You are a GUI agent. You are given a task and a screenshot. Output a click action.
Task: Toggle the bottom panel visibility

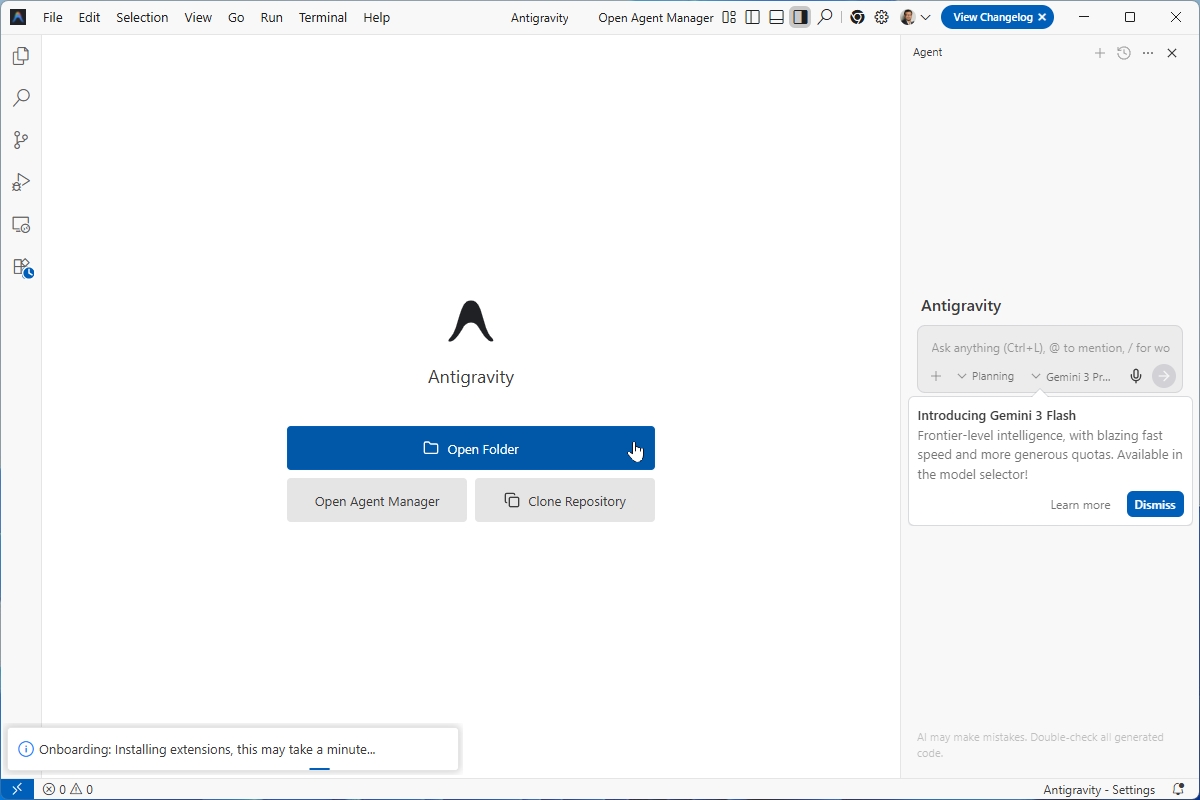click(x=776, y=17)
